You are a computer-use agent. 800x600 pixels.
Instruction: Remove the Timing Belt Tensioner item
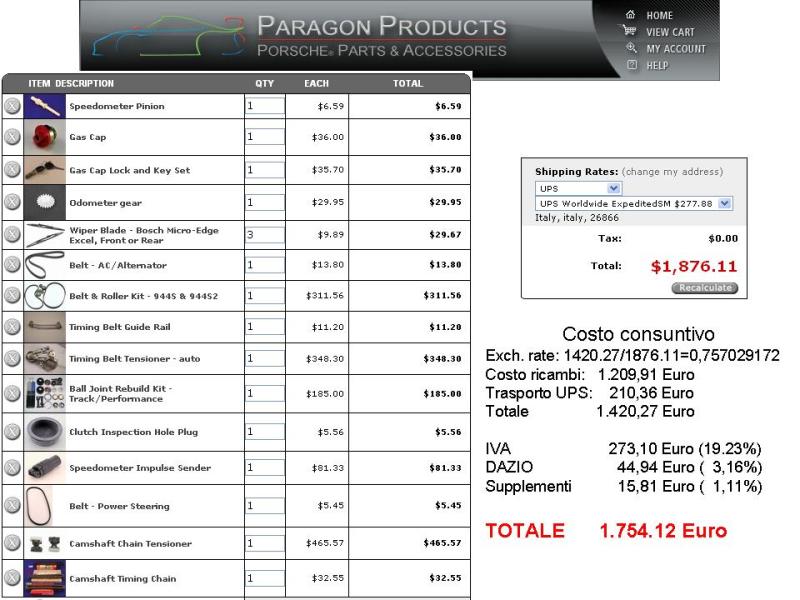[x=12, y=359]
